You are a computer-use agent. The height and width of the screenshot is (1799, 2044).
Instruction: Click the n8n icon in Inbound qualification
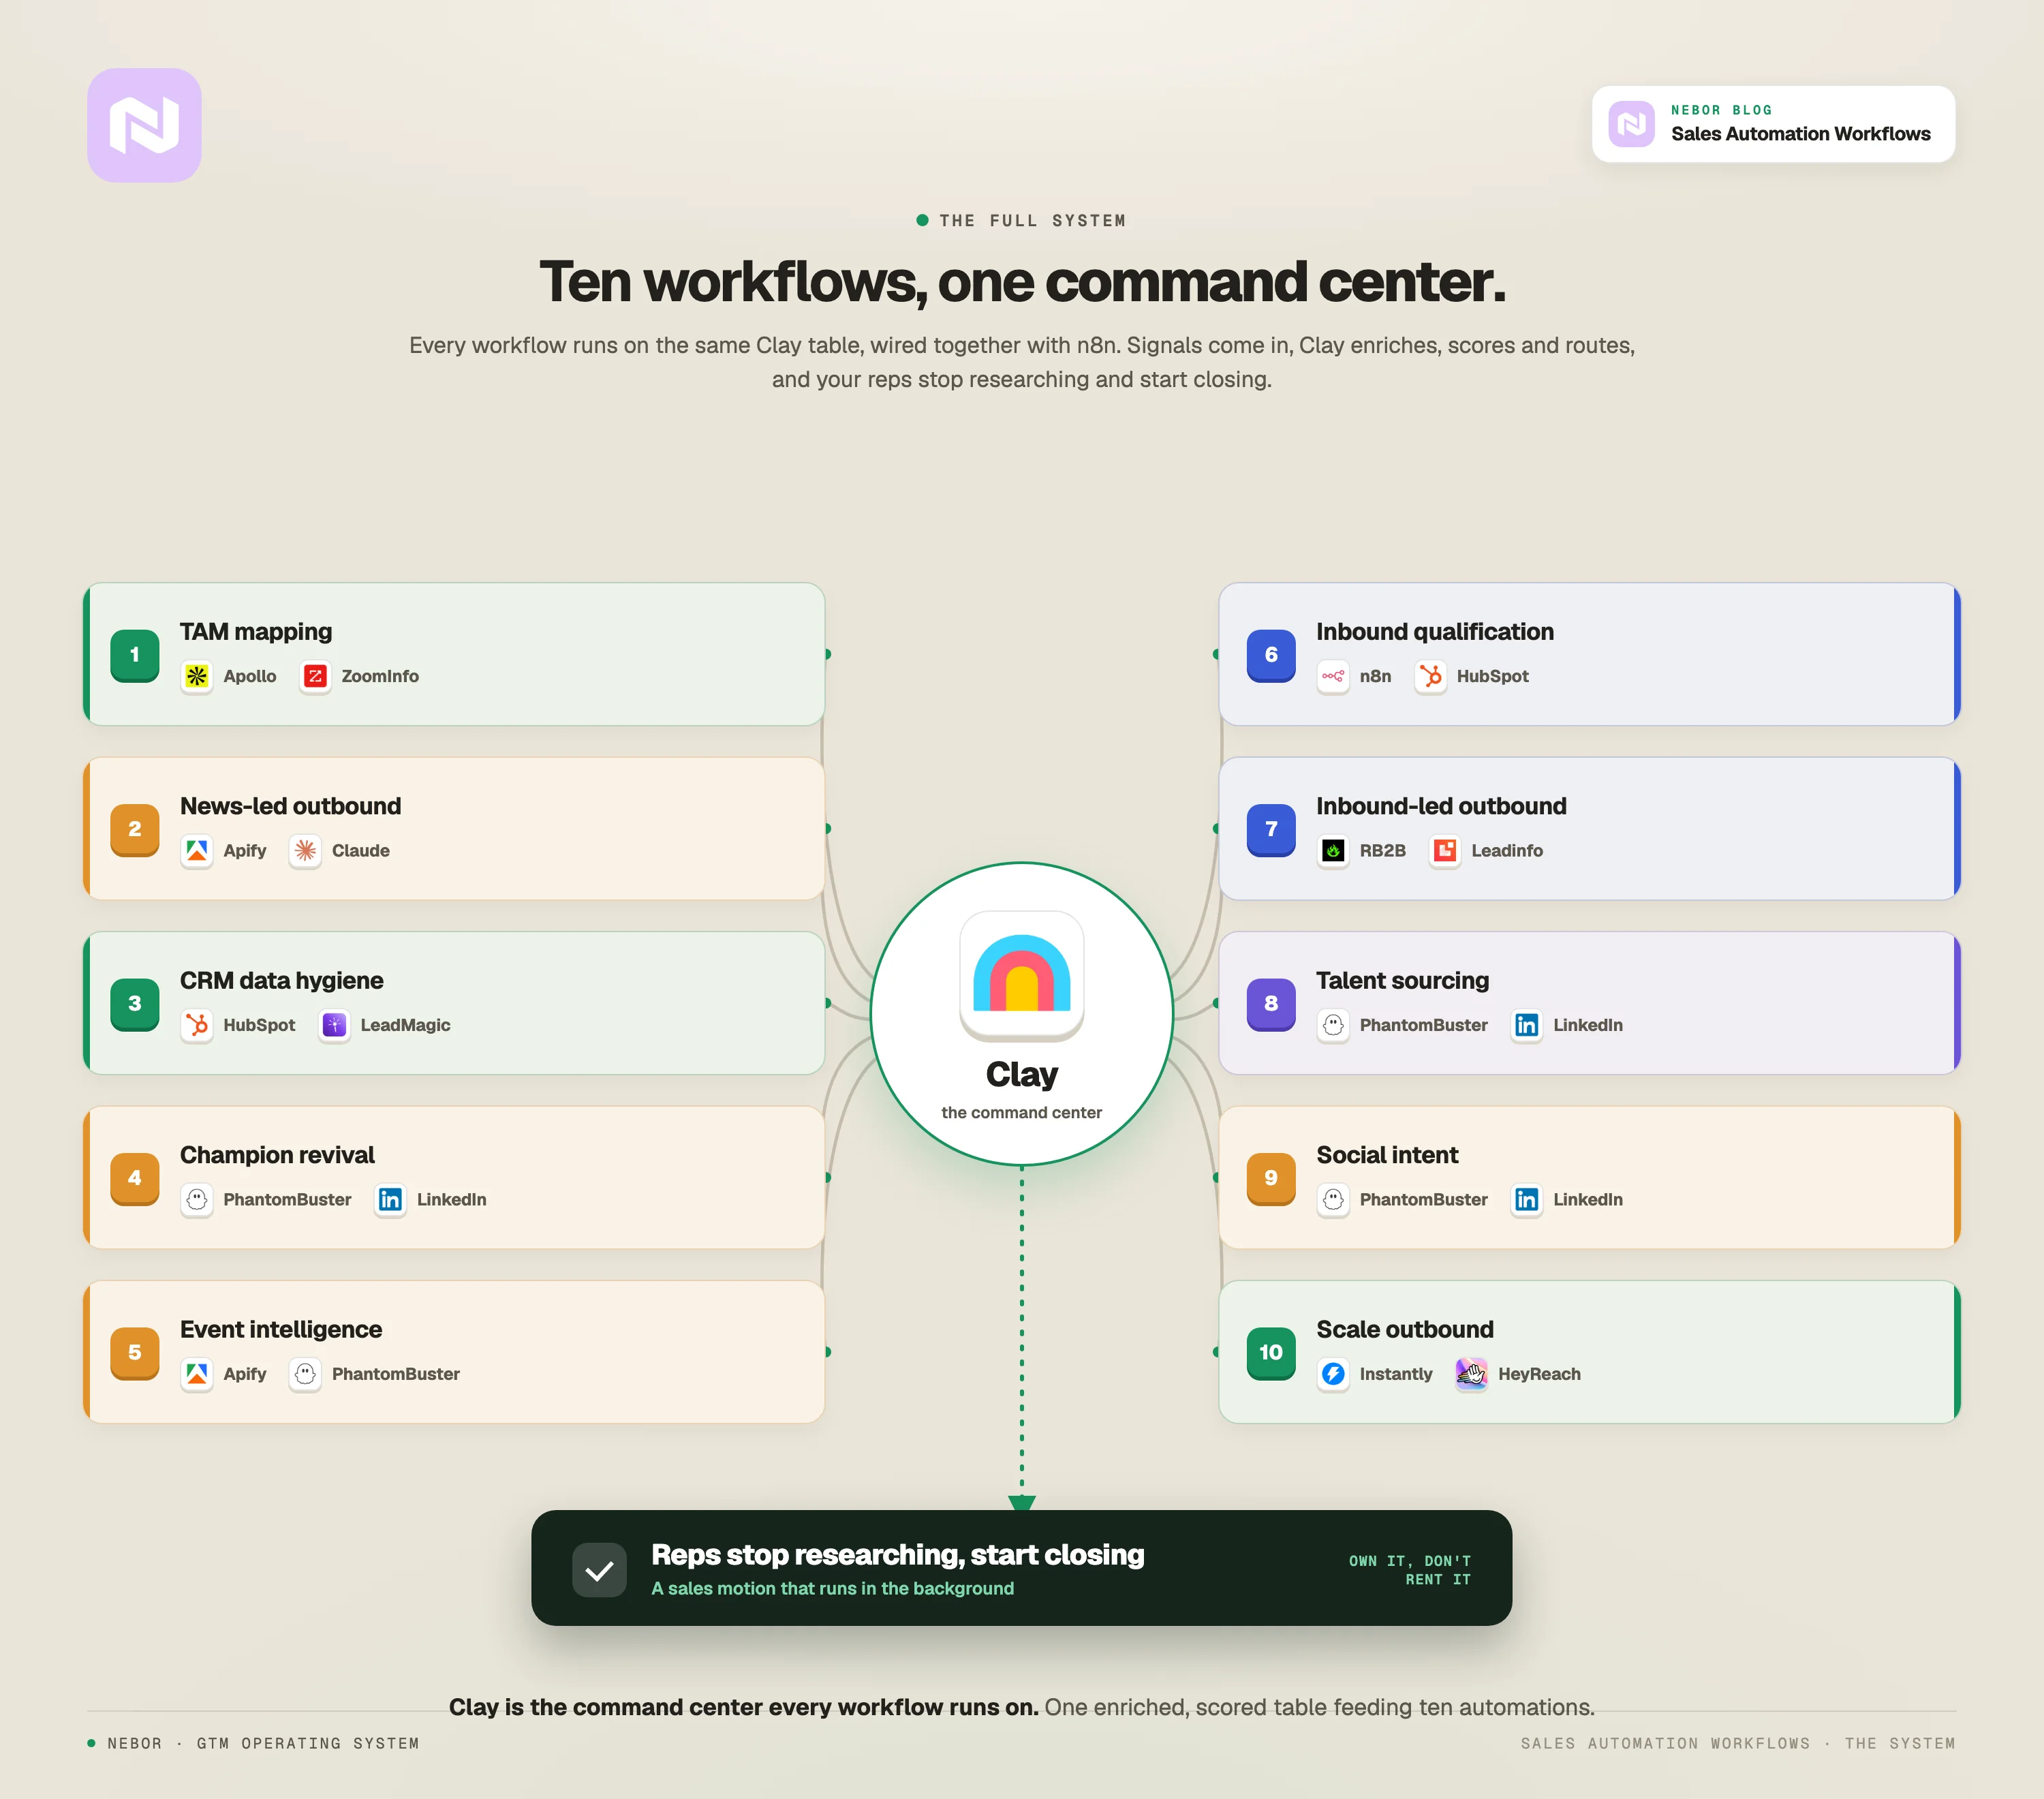1333,677
